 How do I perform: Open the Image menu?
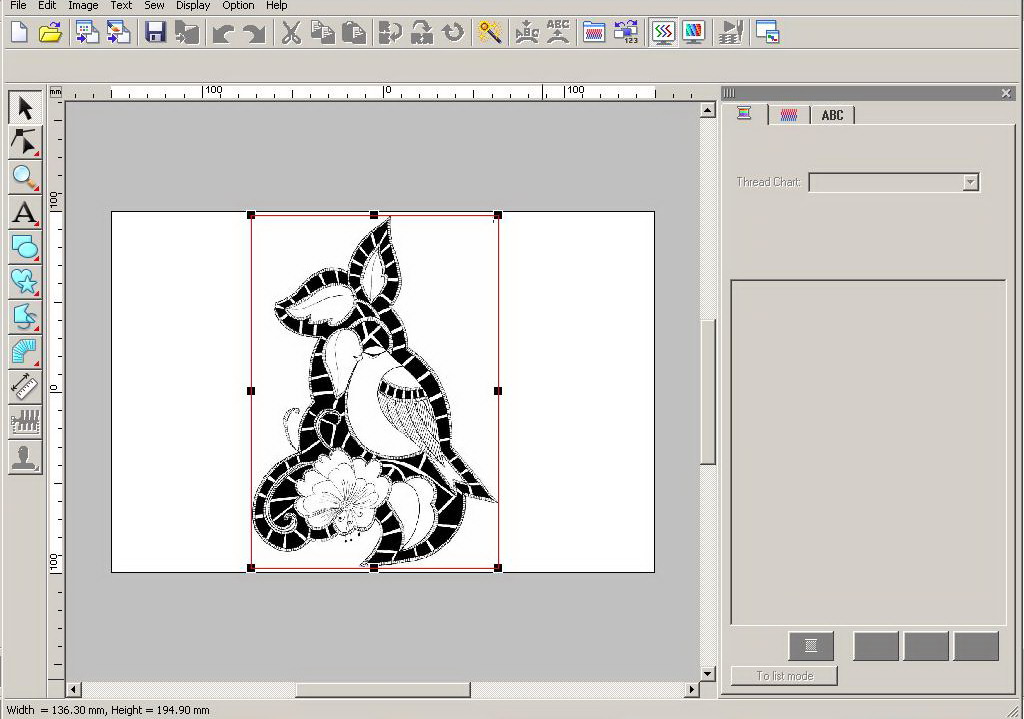click(x=83, y=6)
